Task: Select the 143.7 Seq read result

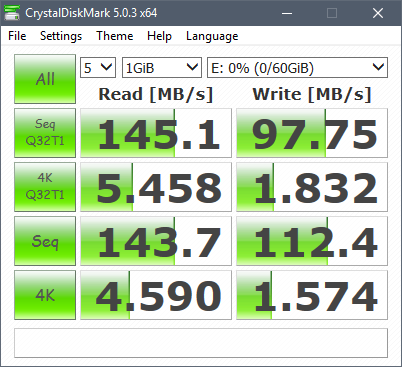Action: 156,241
